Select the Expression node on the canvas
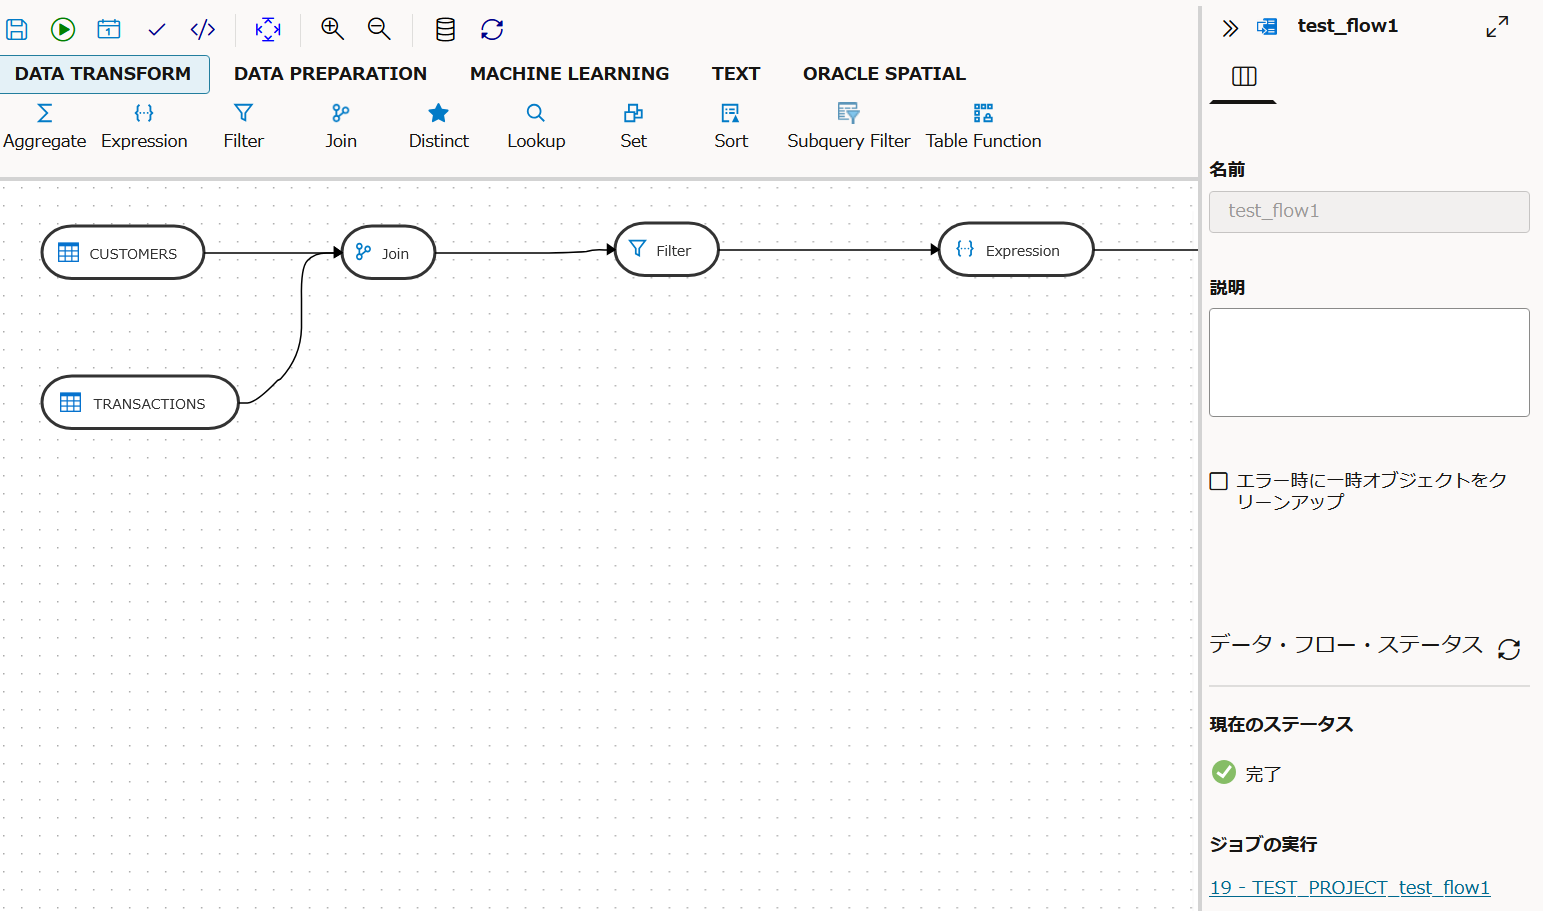 [1016, 250]
